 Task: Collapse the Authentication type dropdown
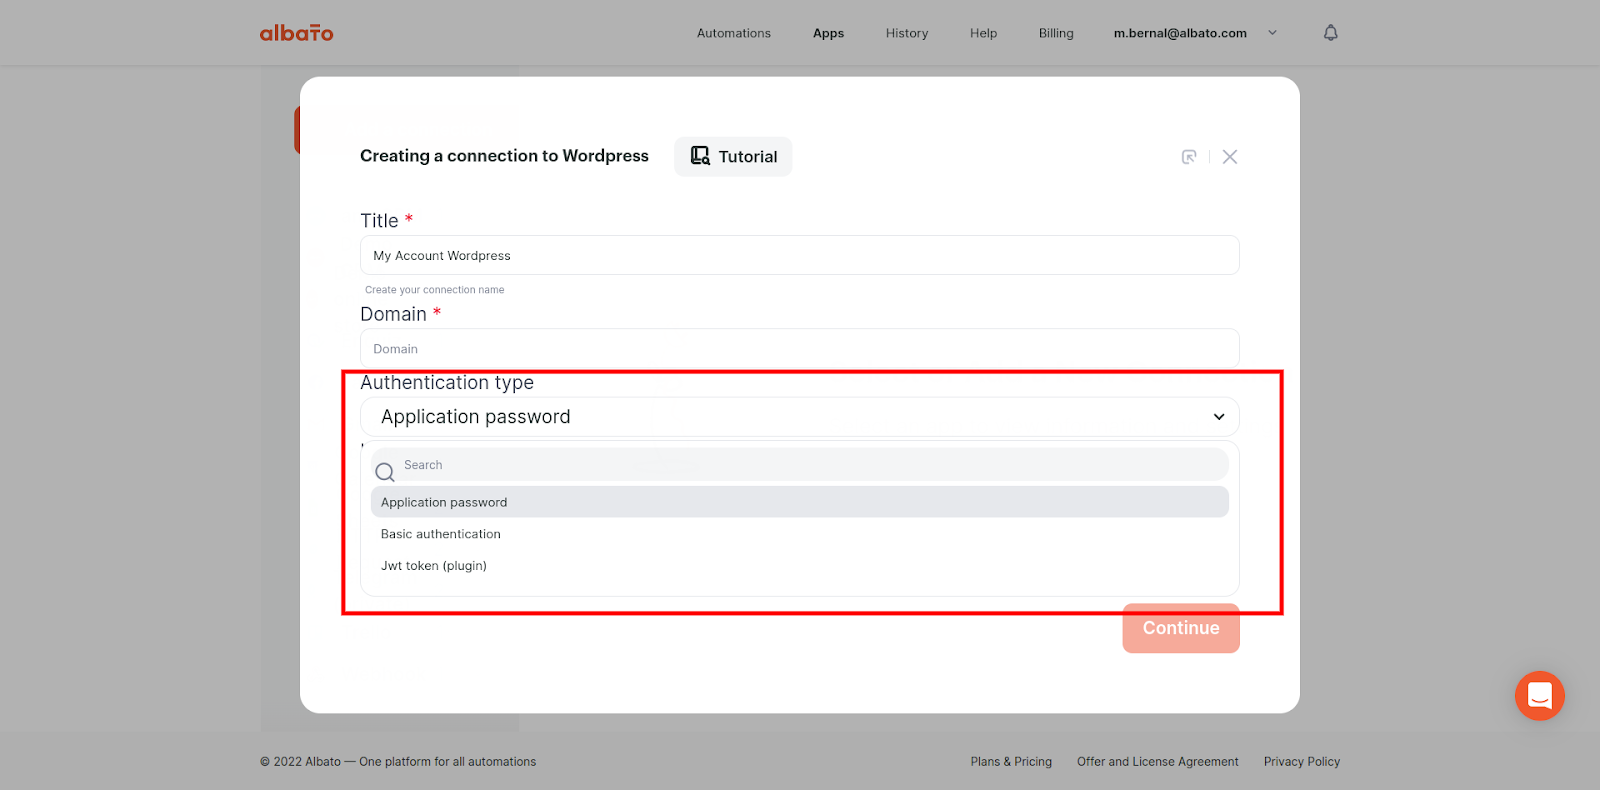point(1218,417)
